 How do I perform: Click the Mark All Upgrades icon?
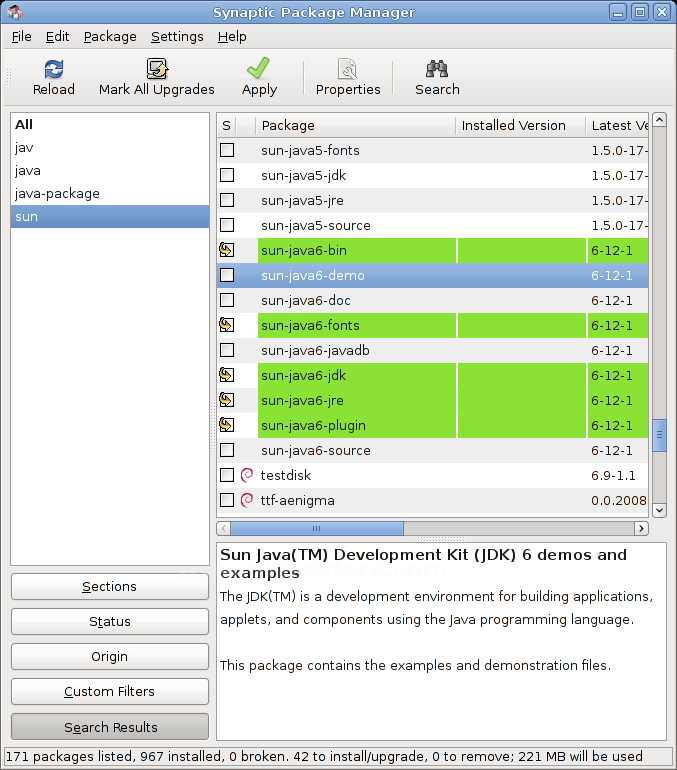[157, 69]
